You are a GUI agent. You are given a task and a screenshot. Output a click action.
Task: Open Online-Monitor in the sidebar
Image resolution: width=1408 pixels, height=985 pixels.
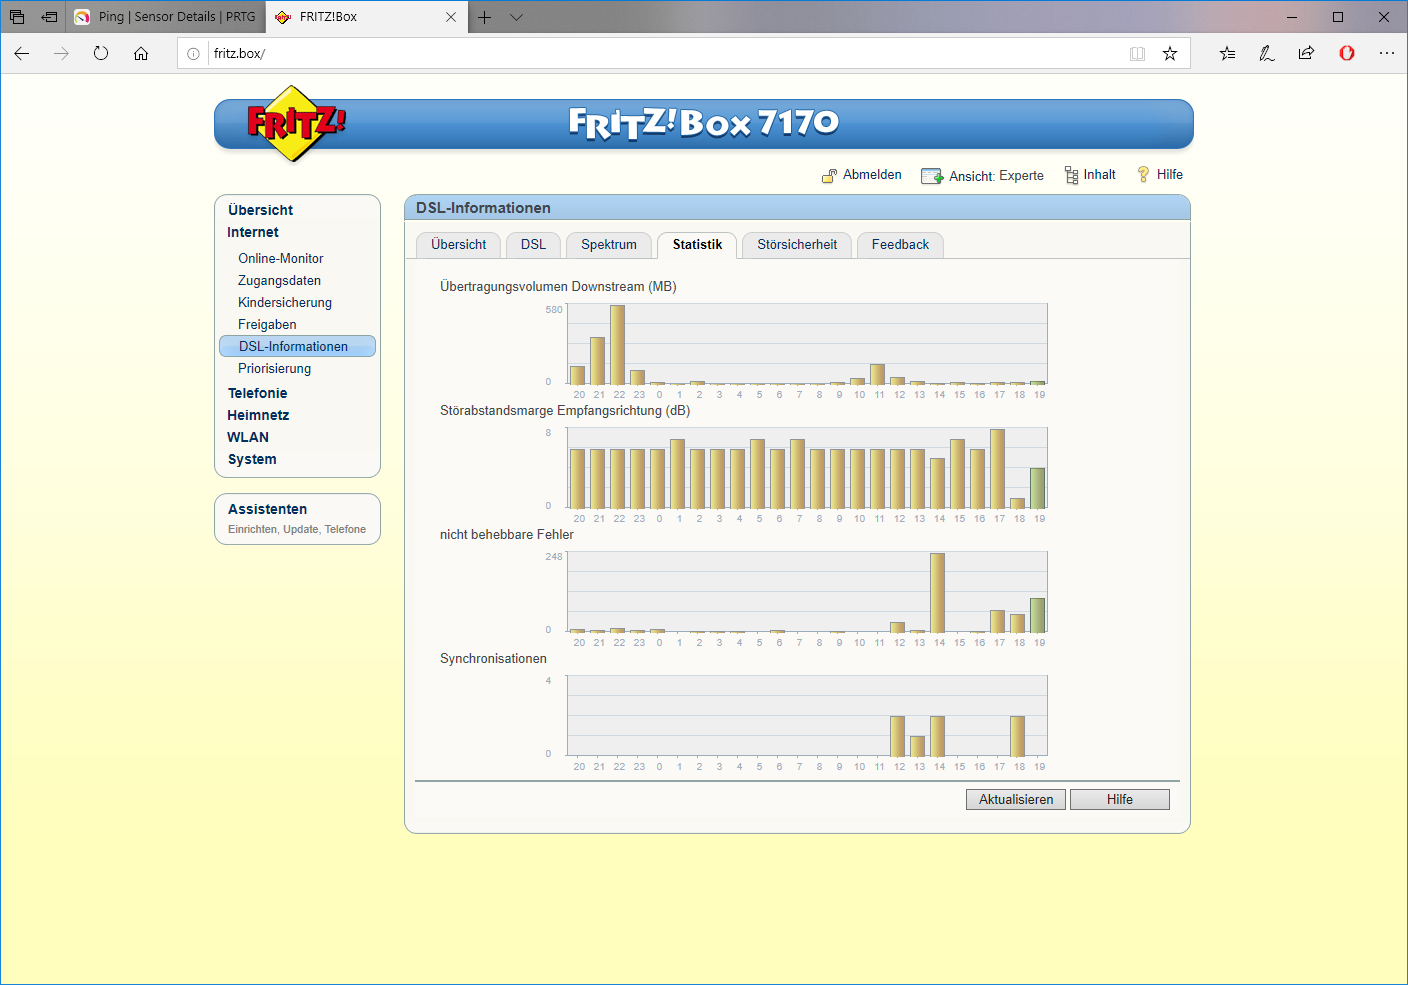pos(280,259)
